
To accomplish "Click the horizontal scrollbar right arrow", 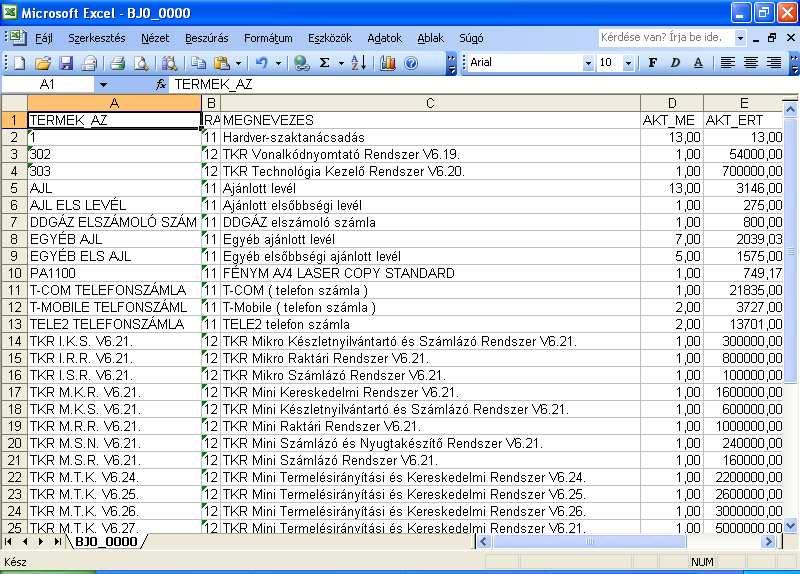I will pos(769,541).
